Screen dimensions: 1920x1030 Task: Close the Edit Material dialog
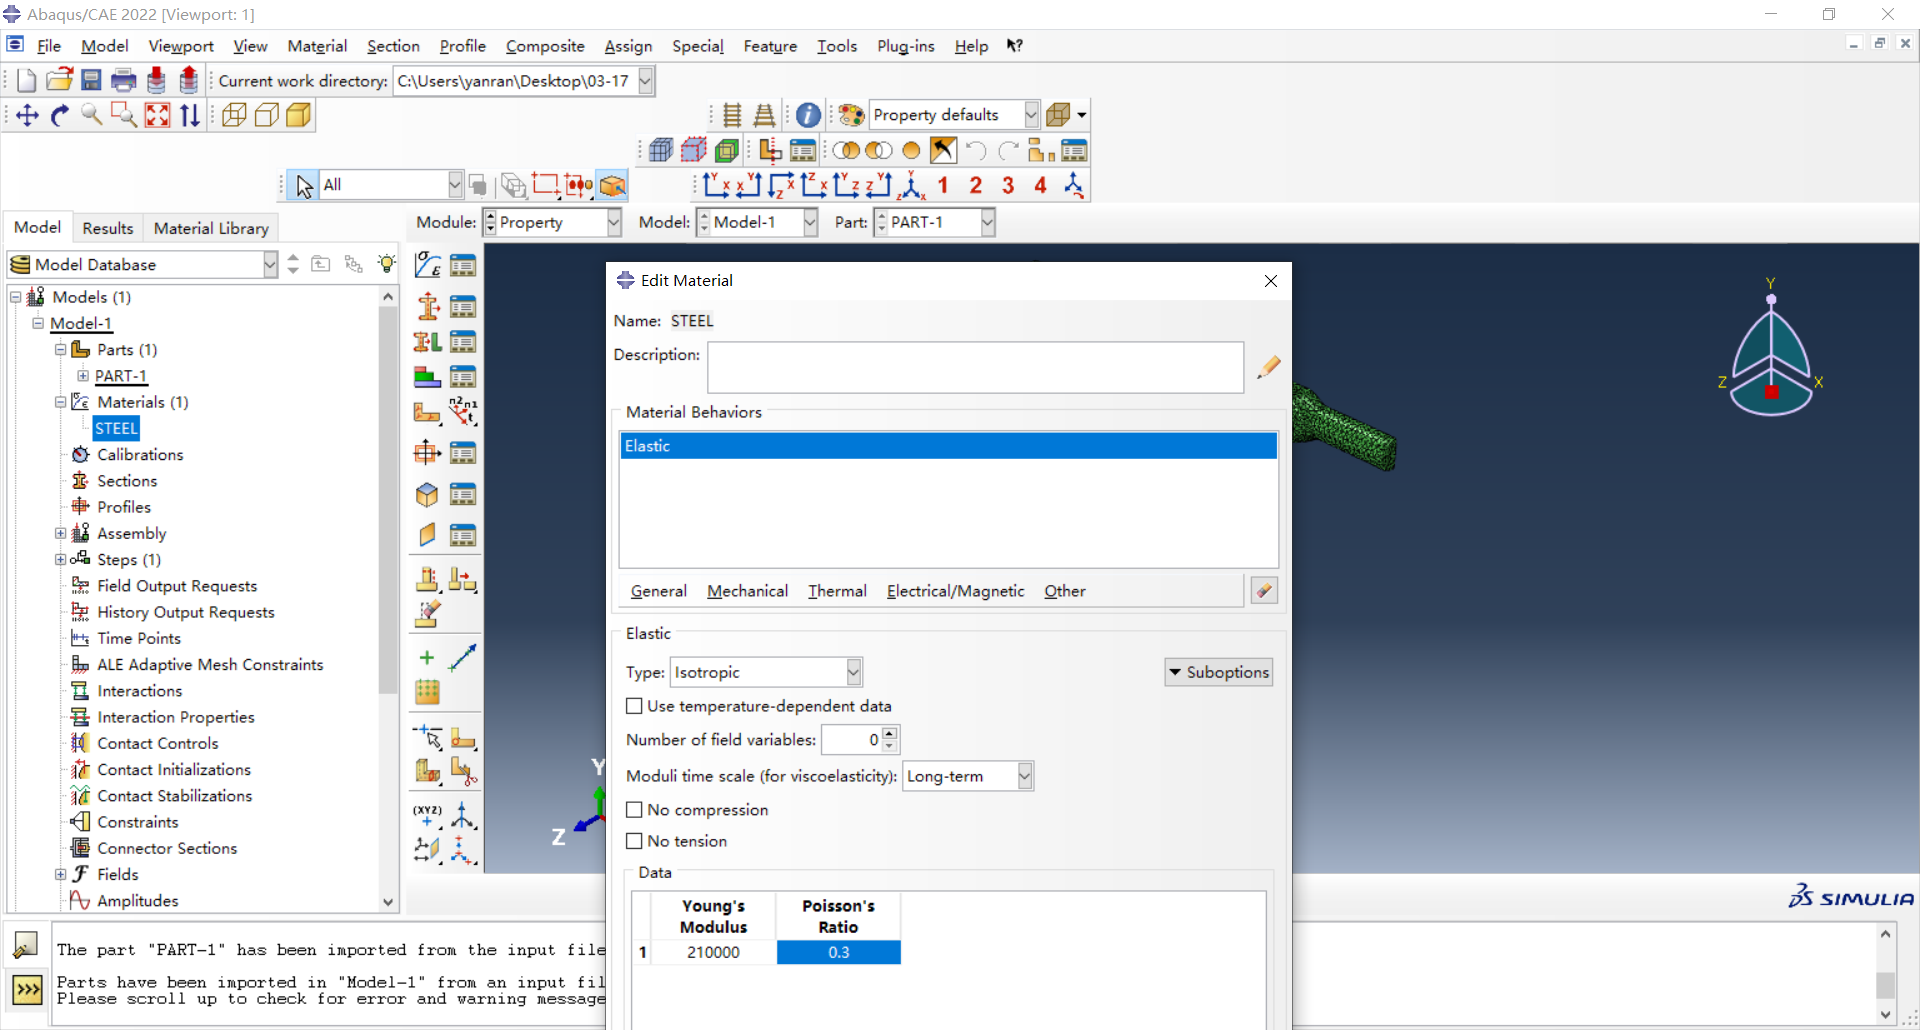click(x=1271, y=281)
